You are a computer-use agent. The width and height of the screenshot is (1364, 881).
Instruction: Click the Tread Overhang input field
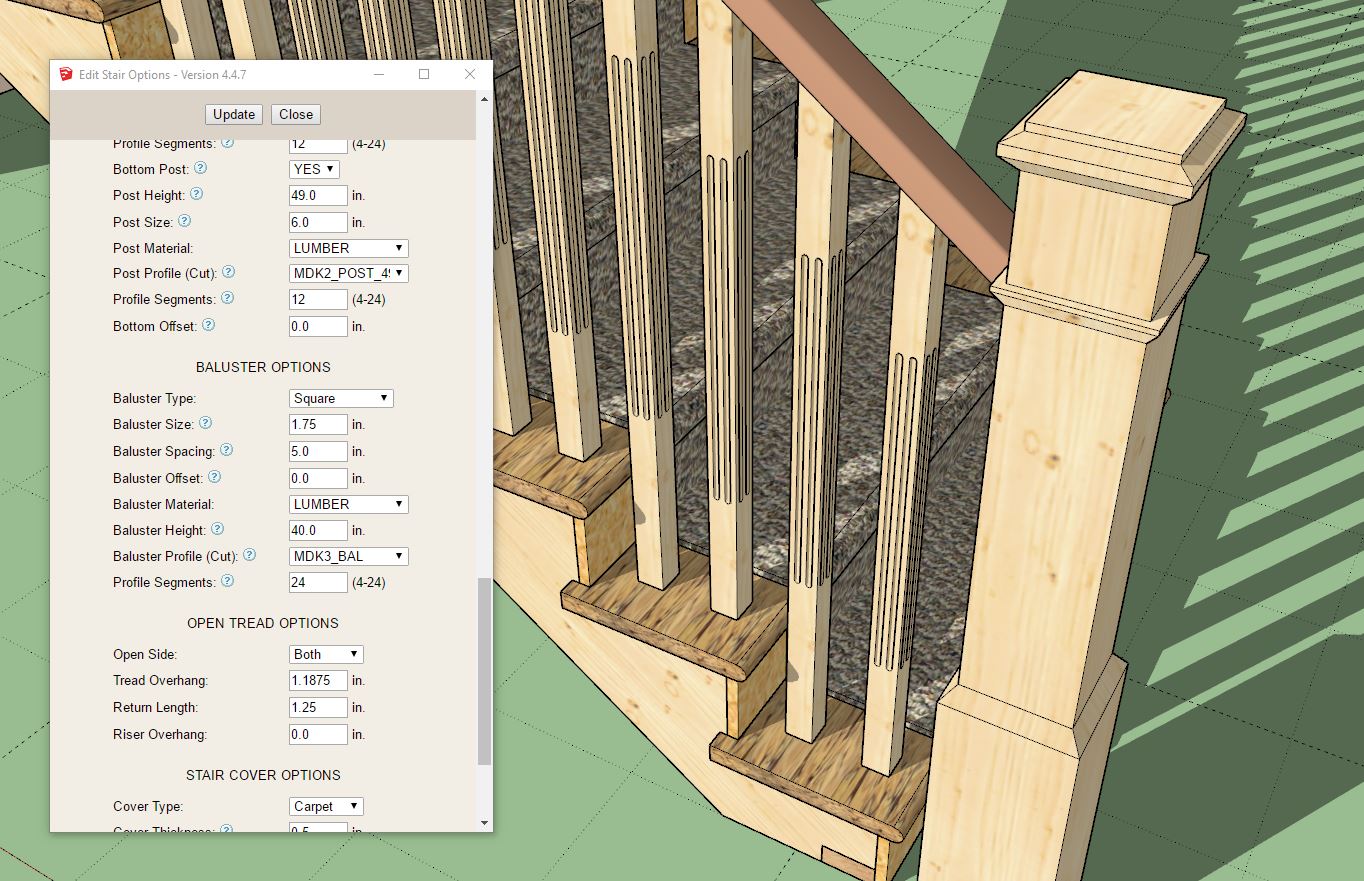tap(318, 681)
